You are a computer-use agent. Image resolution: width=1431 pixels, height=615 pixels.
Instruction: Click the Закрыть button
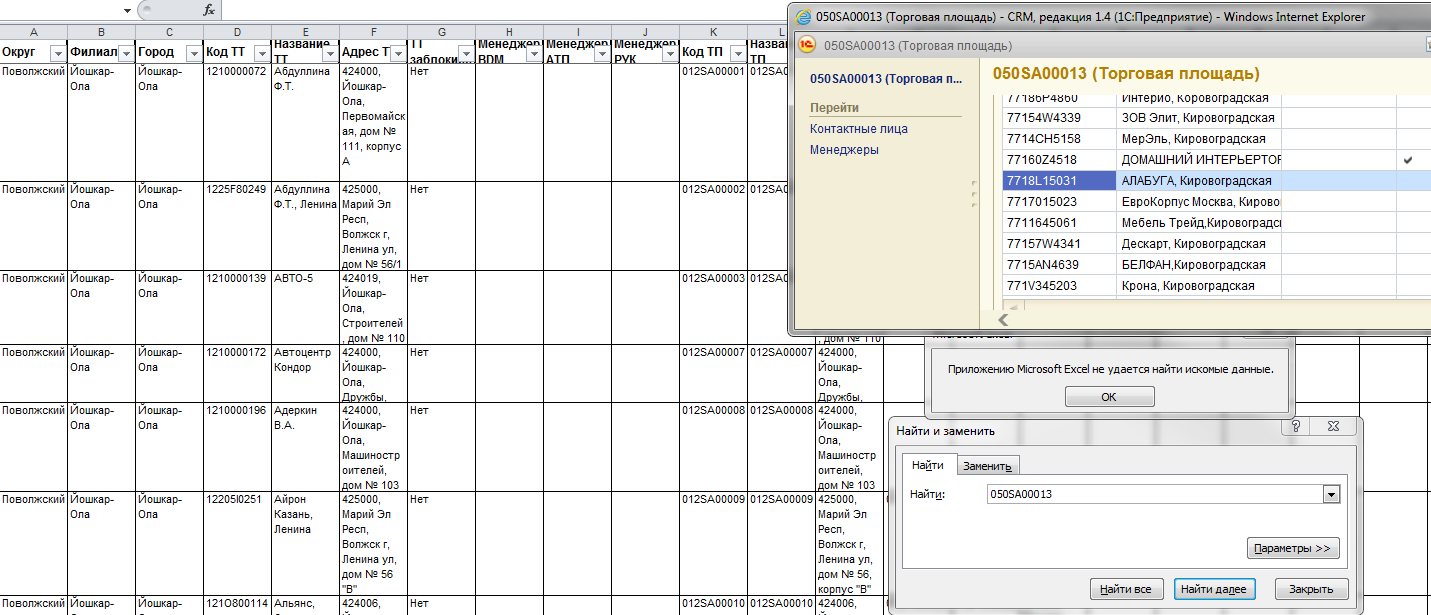pyautogui.click(x=1312, y=589)
